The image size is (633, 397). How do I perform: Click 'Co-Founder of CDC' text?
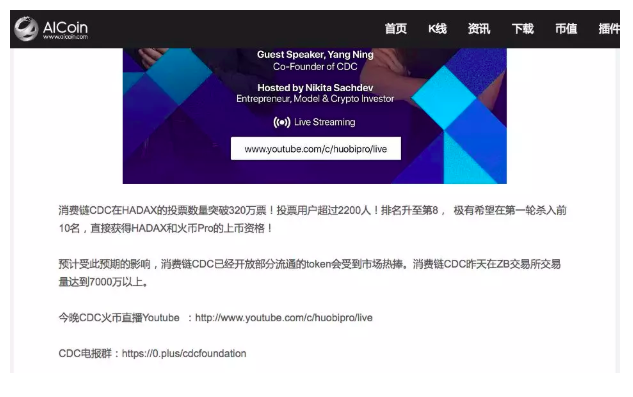315,67
